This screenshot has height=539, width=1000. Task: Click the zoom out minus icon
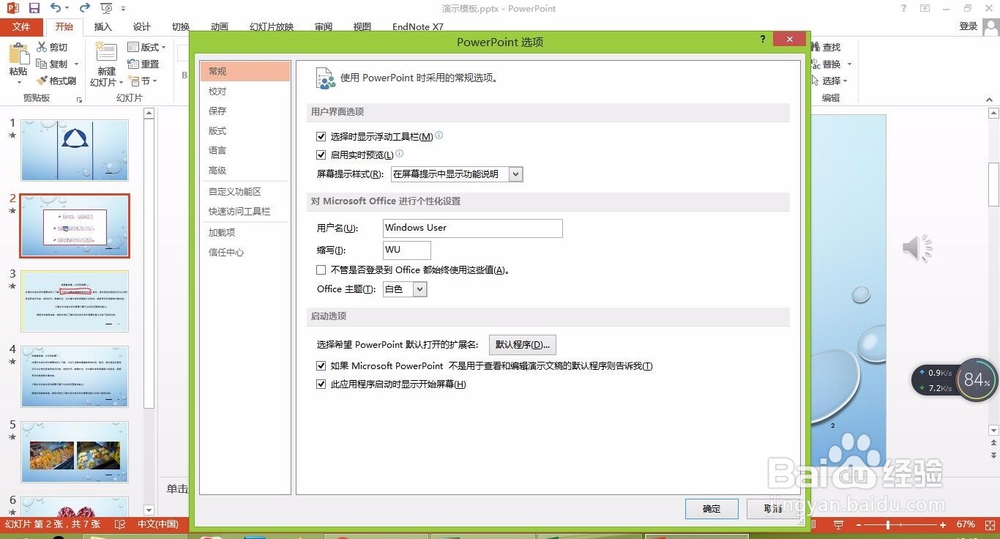coord(858,524)
